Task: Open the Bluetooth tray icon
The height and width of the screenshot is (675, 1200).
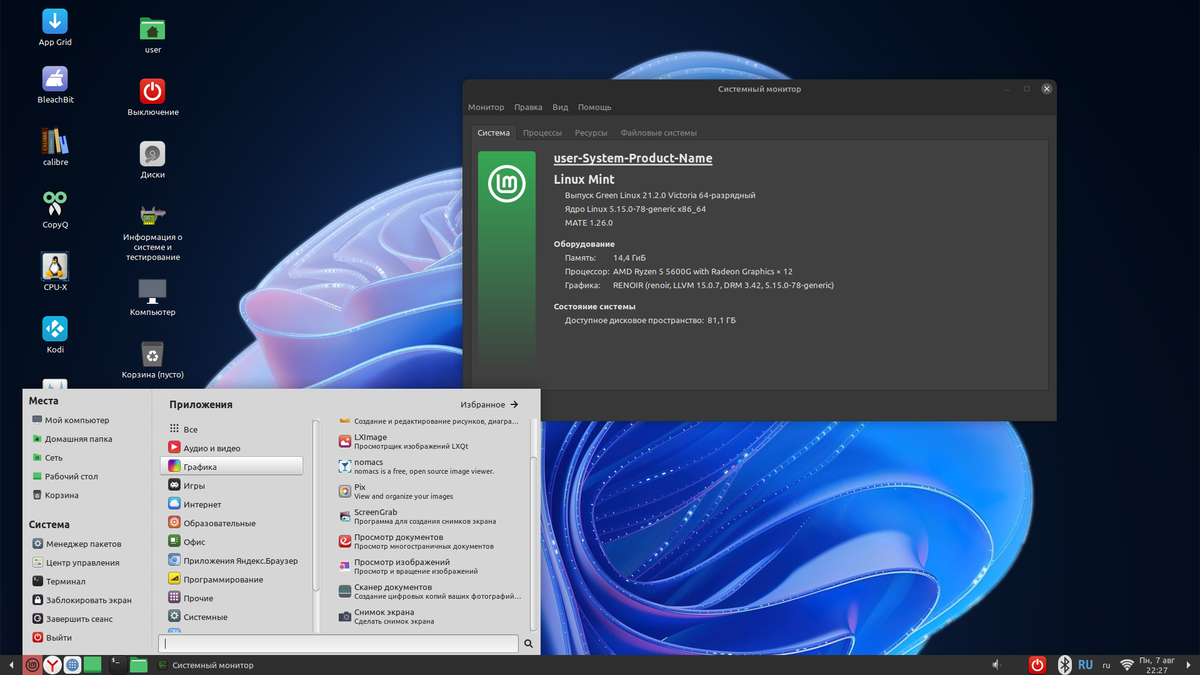Action: point(1065,664)
